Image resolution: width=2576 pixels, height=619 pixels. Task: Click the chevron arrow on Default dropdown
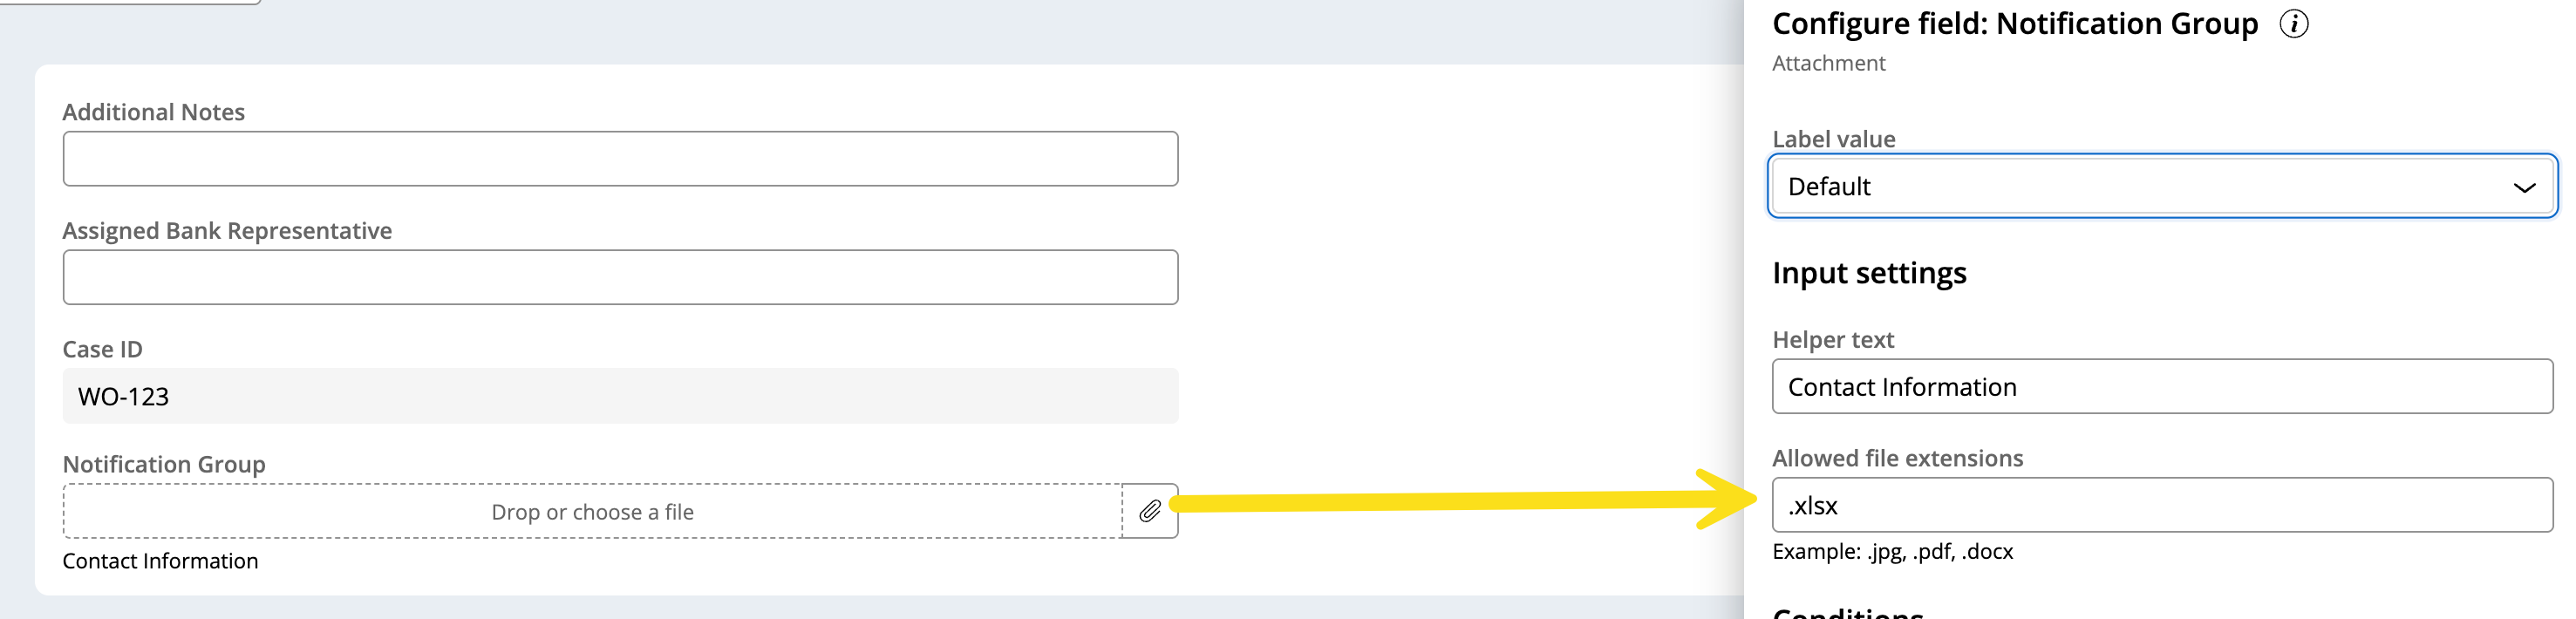pyautogui.click(x=2523, y=187)
